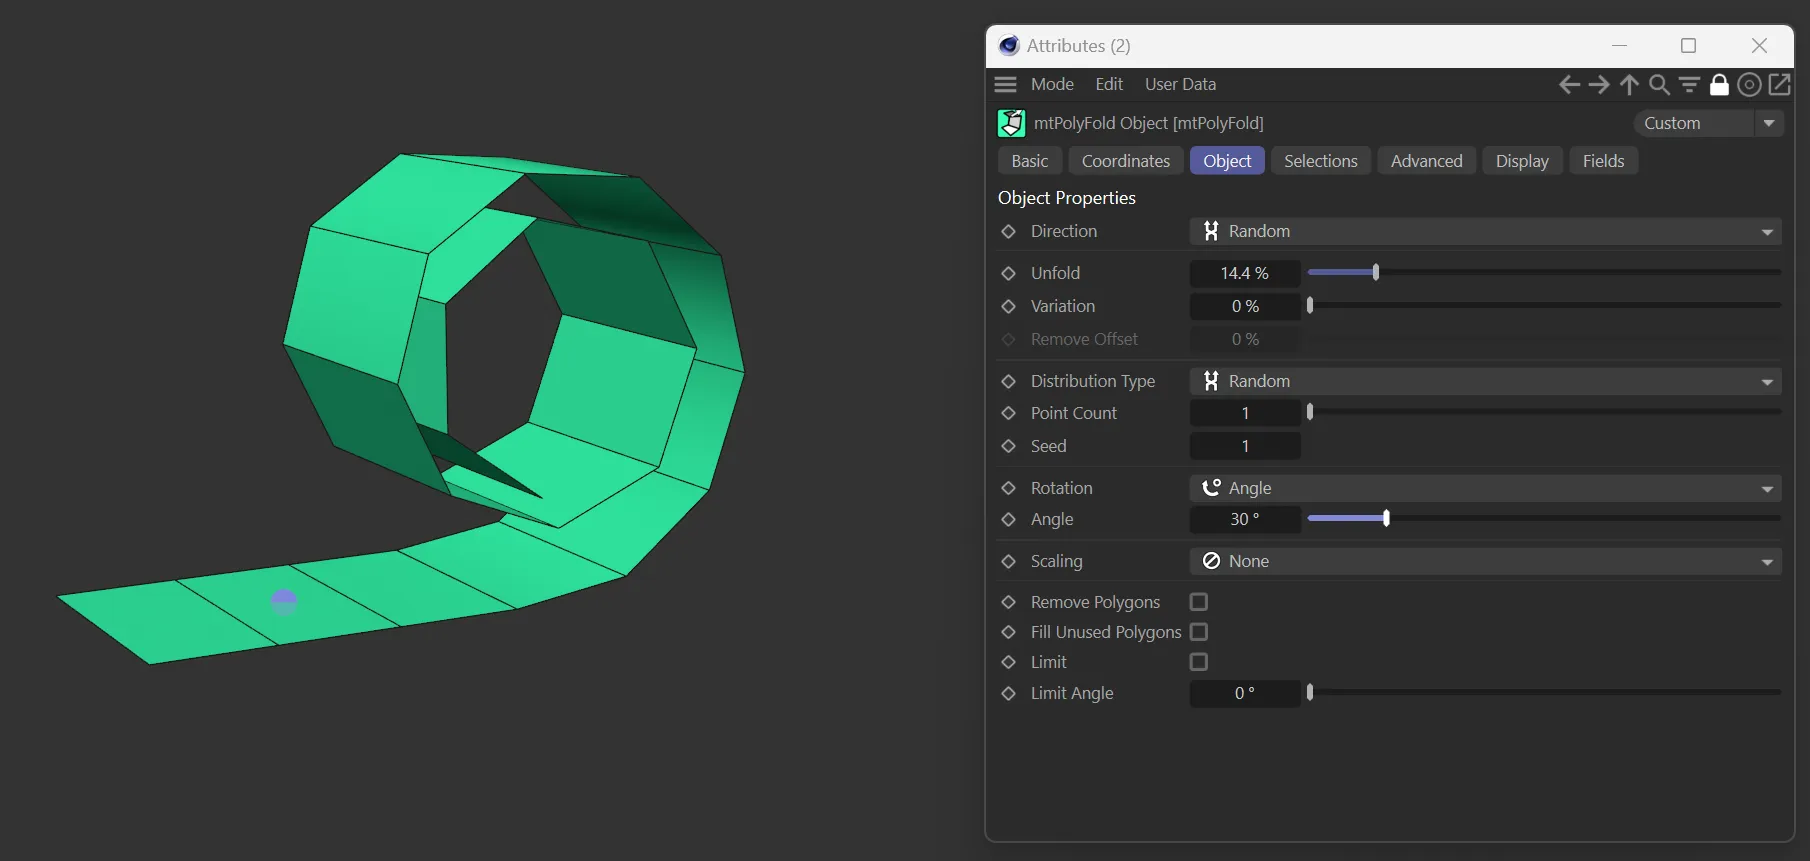Open the Direction dropdown
The image size is (1810, 861).
point(1485,231)
